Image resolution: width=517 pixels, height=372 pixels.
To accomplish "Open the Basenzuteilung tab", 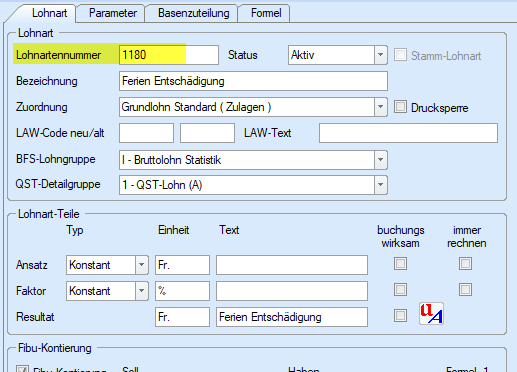I will [193, 13].
